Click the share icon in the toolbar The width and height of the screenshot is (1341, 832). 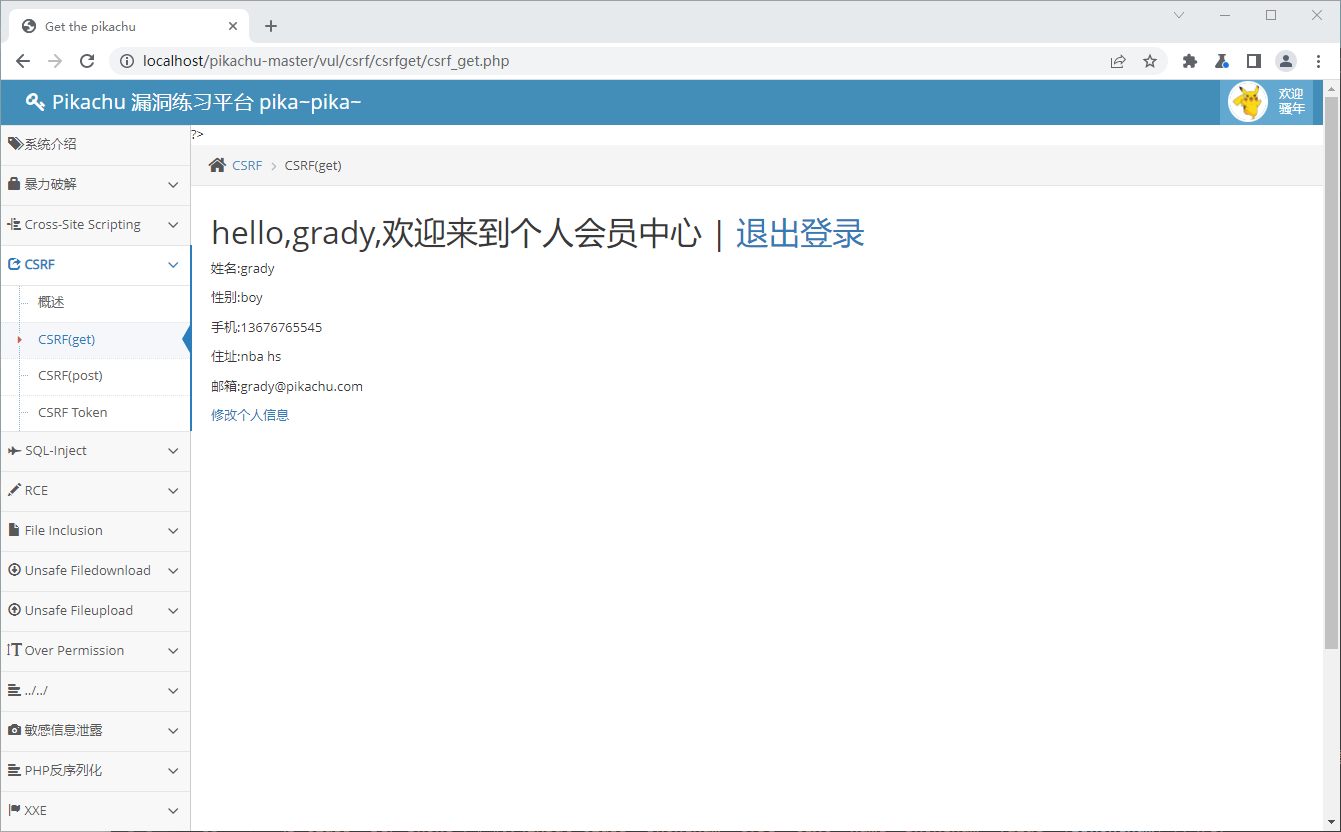[1117, 61]
